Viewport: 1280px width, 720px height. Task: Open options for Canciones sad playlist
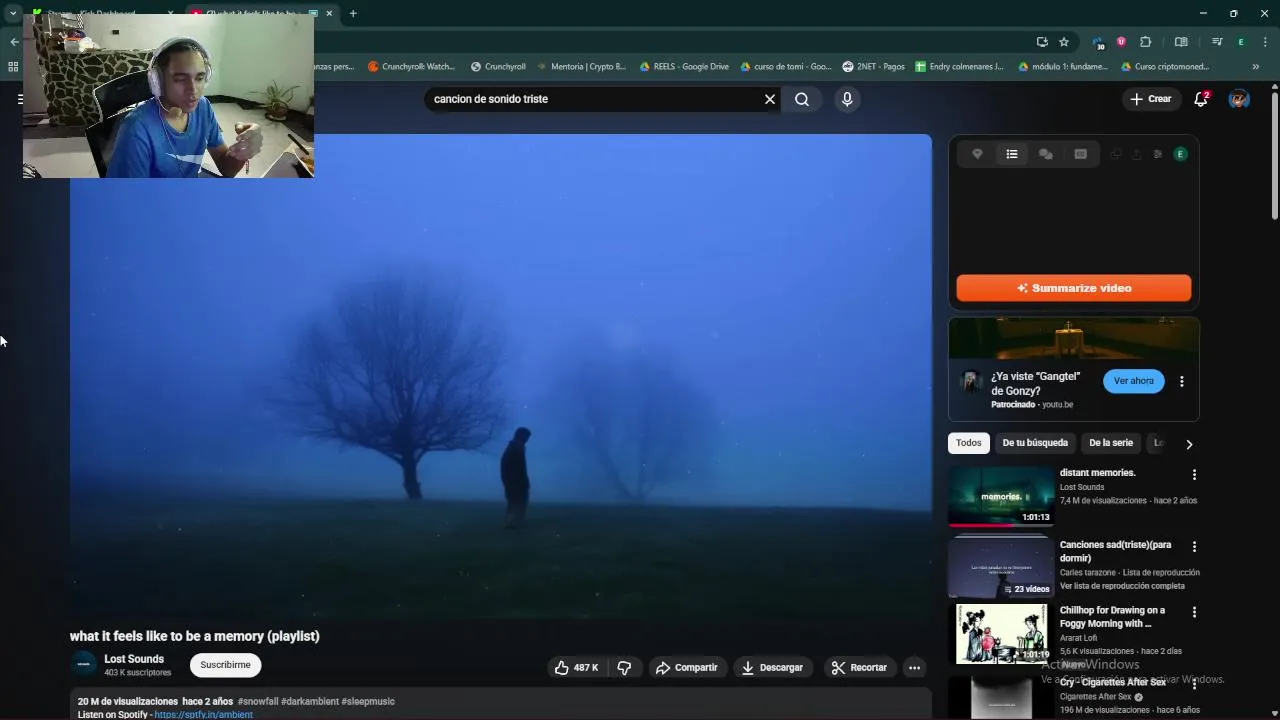coord(1194,547)
